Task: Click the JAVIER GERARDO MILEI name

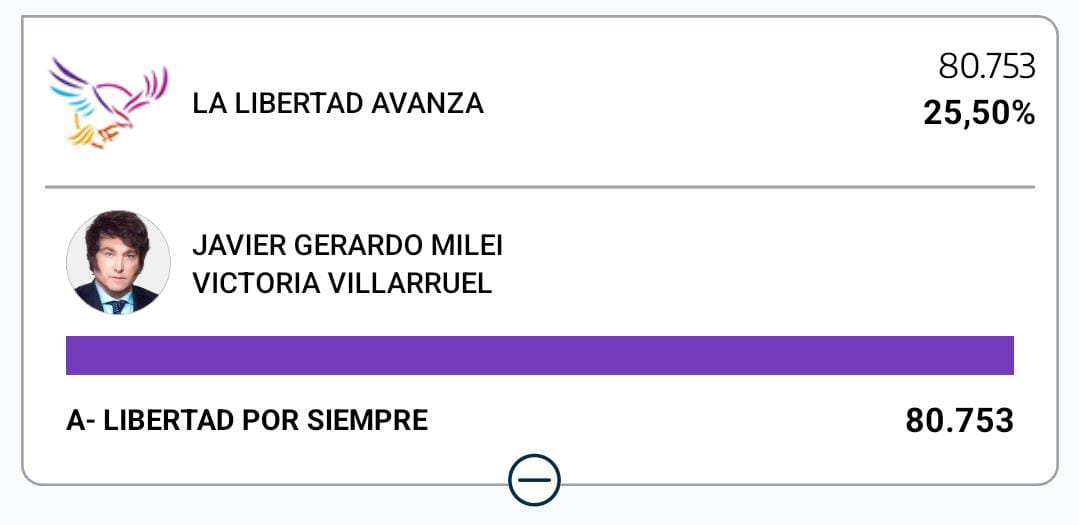Action: (x=346, y=246)
